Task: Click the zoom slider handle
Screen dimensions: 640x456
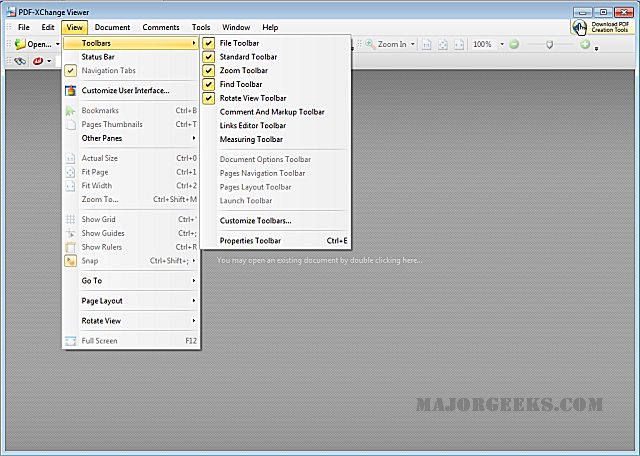Action: (x=550, y=44)
